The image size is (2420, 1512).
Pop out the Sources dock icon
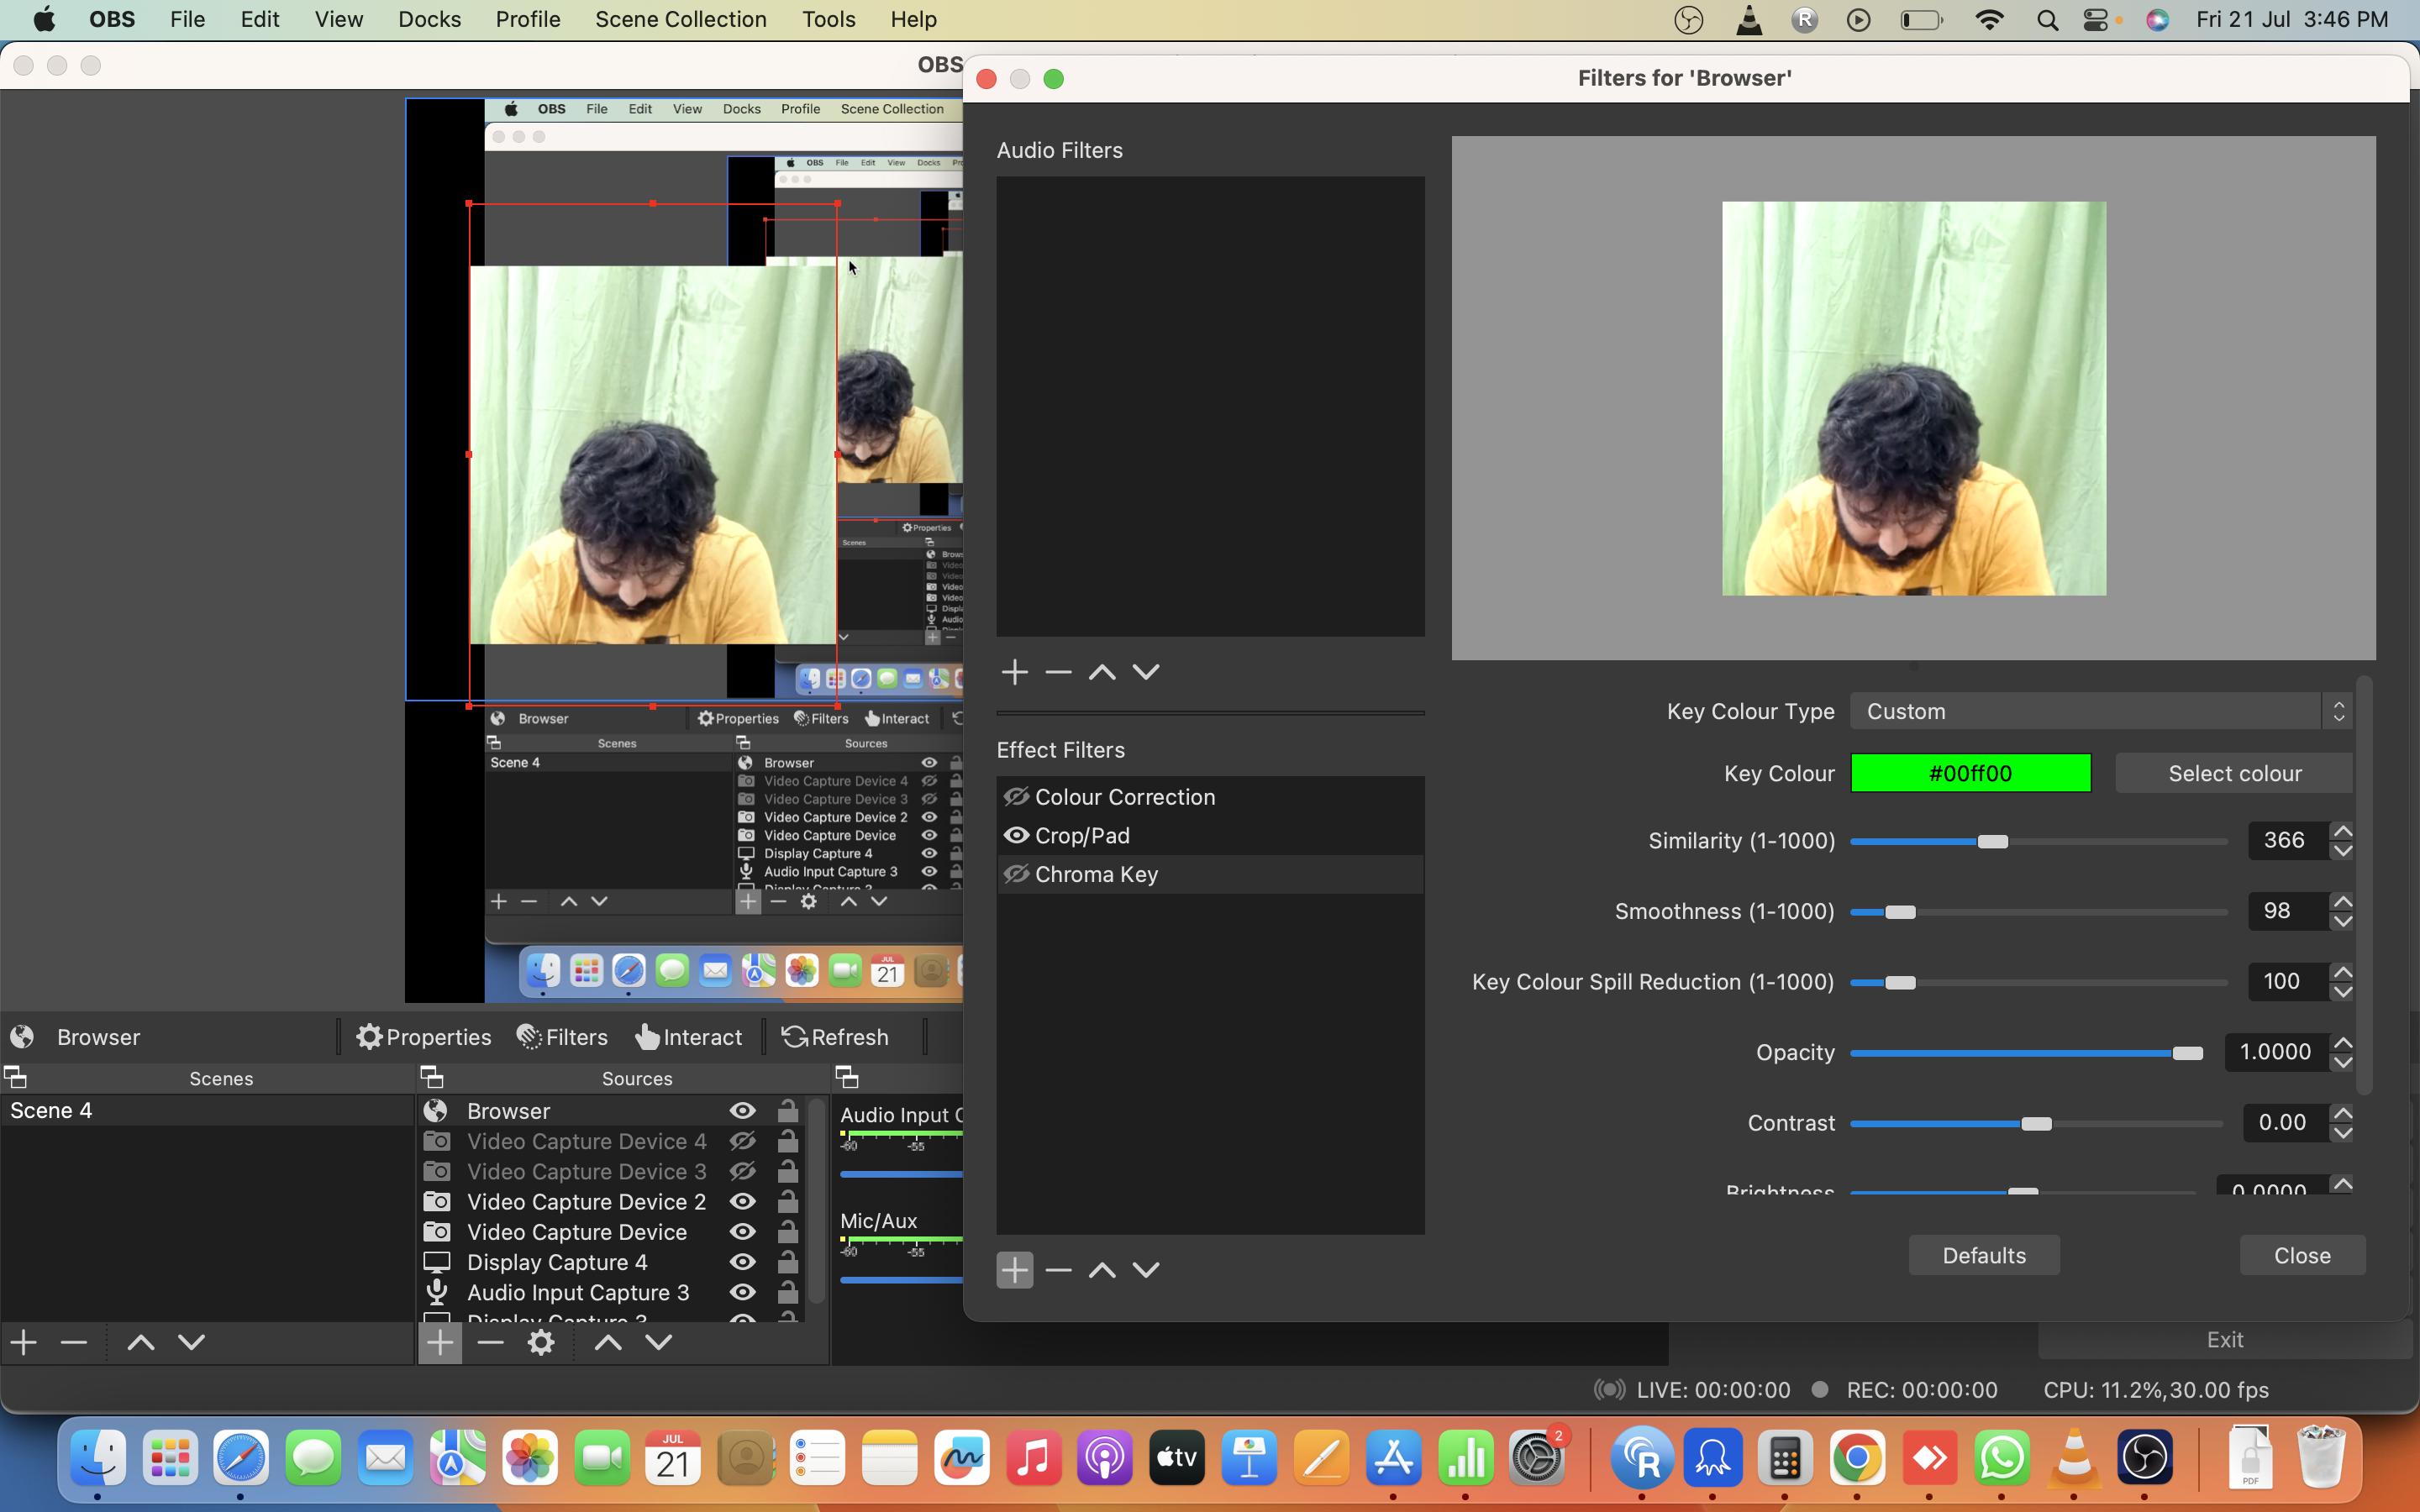click(x=432, y=1077)
